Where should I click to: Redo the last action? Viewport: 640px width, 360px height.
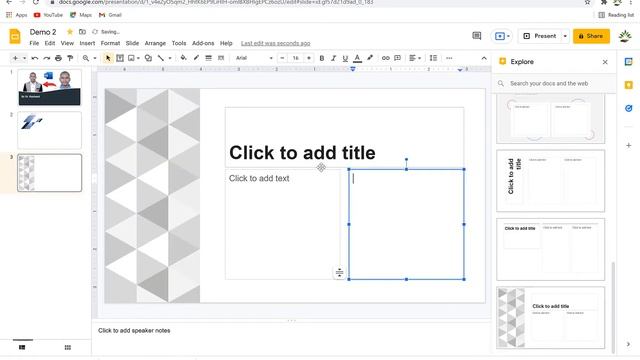tap(47, 58)
